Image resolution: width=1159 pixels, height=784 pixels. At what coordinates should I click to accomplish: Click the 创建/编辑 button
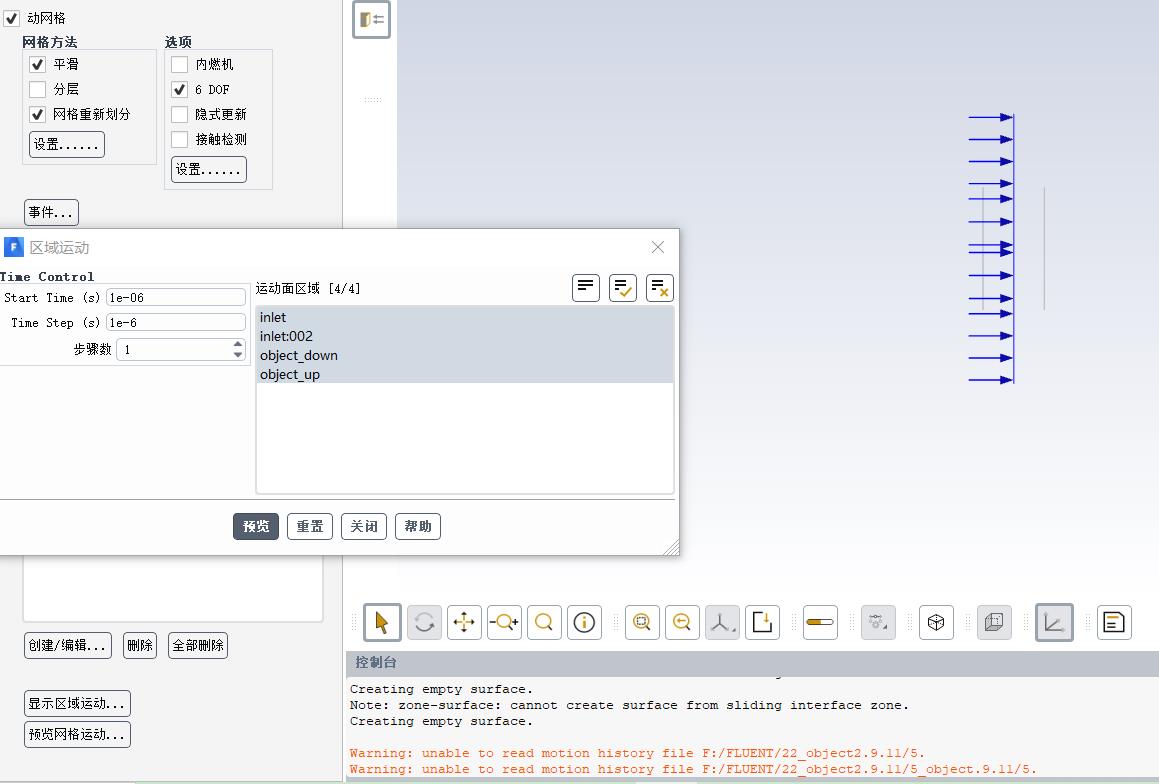68,645
